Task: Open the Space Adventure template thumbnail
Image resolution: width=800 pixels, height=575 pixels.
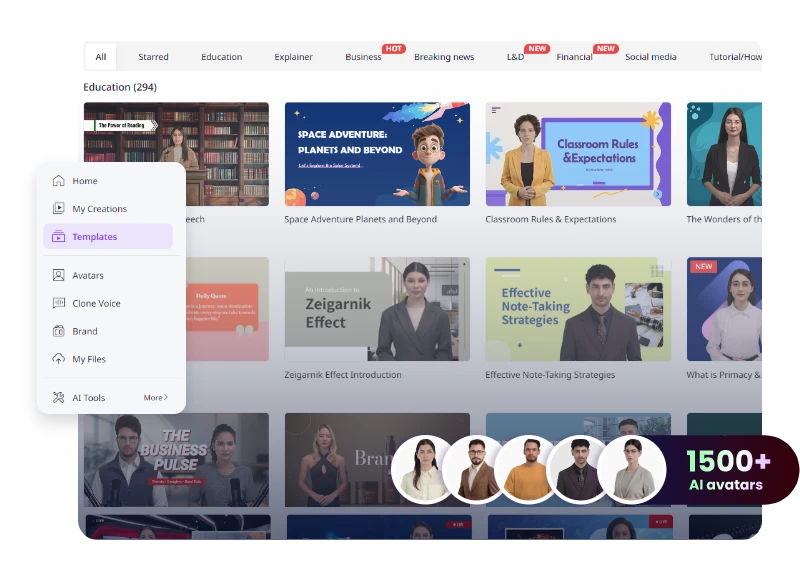Action: 377,154
